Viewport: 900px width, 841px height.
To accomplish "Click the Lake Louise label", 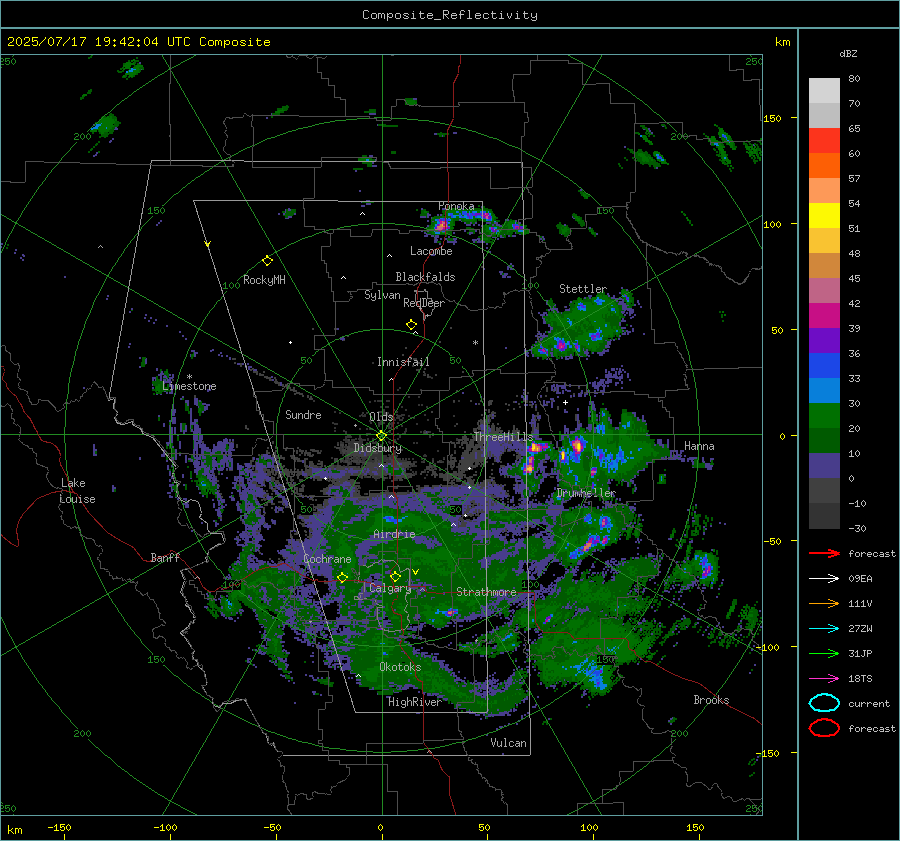I will 77,491.
